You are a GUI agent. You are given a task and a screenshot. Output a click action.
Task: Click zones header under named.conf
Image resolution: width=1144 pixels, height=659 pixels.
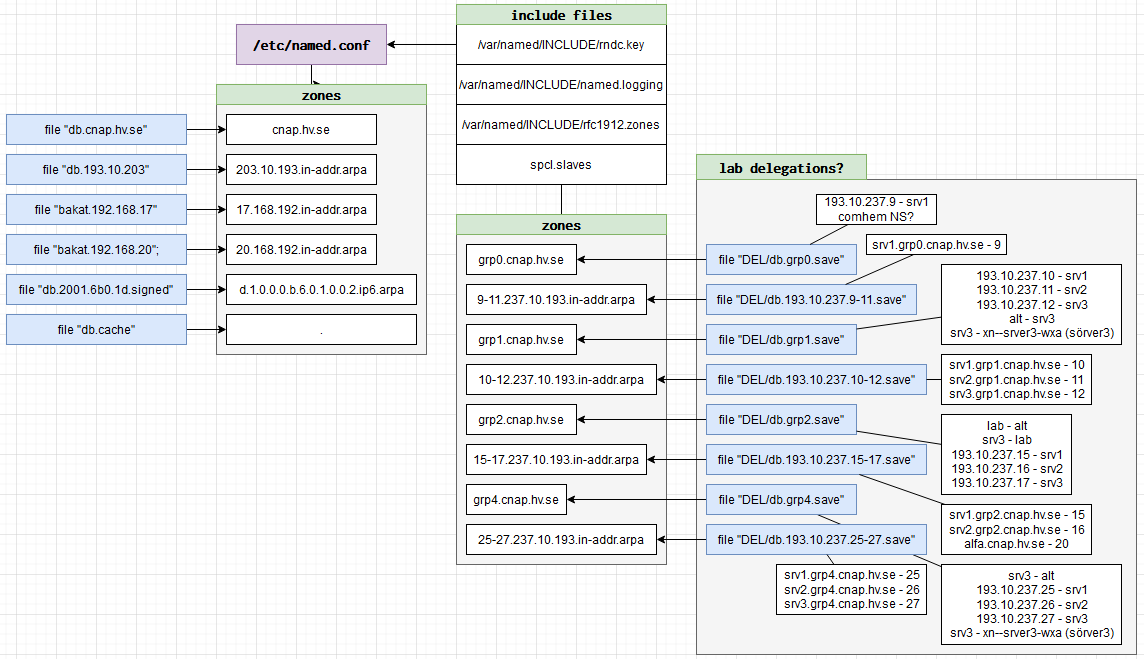pyautogui.click(x=321, y=95)
